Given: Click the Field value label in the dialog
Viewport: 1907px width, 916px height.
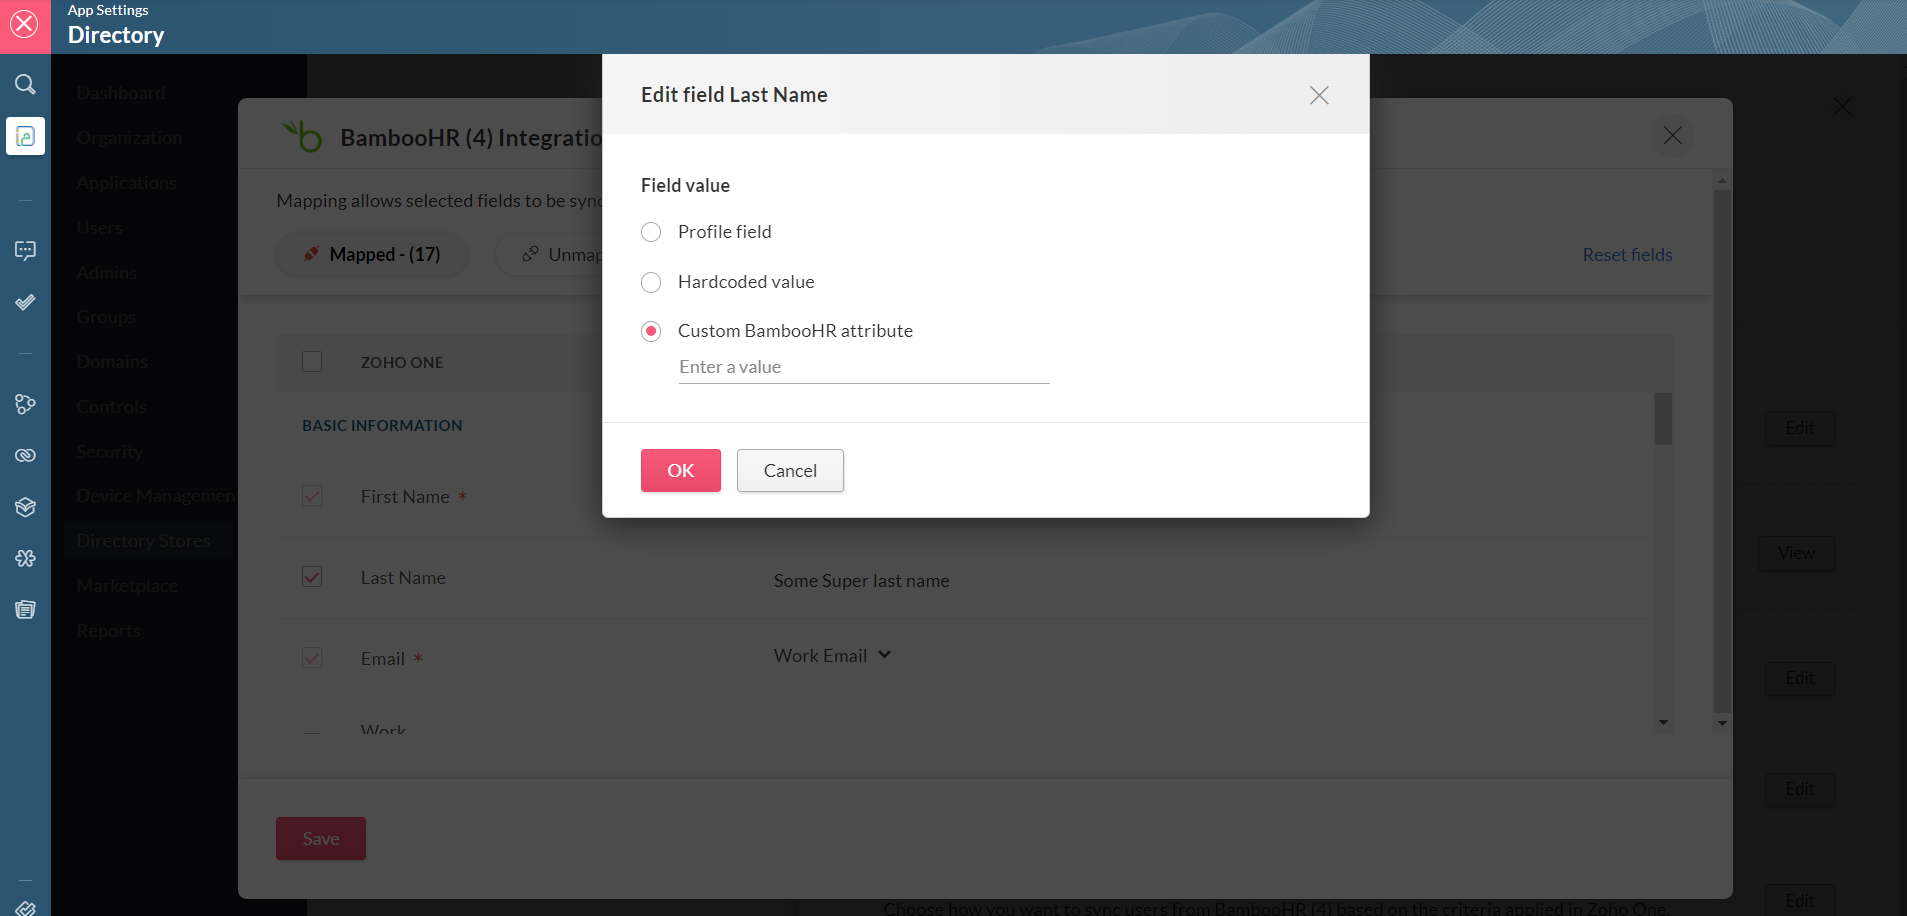Looking at the screenshot, I should (x=685, y=186).
